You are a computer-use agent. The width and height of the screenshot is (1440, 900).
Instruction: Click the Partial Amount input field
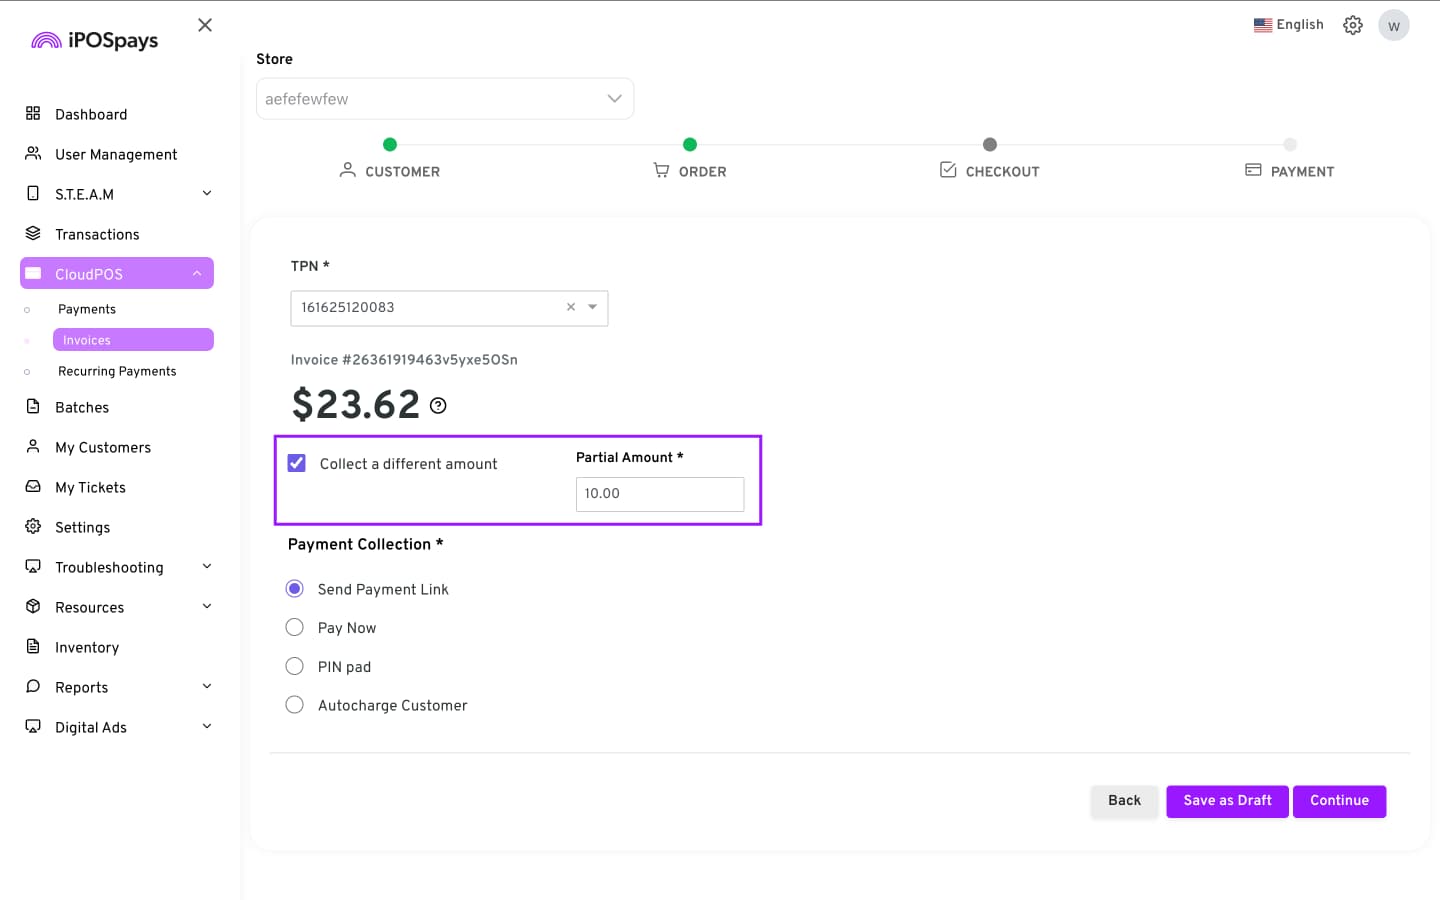tap(659, 494)
